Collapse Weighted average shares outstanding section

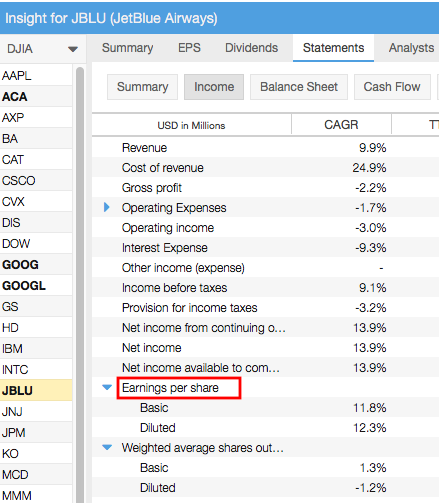coord(107,447)
